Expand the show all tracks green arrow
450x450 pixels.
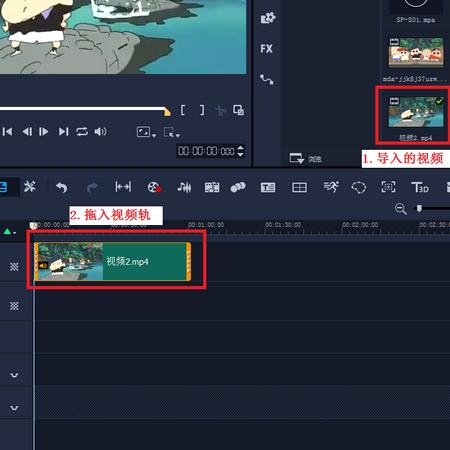9,231
